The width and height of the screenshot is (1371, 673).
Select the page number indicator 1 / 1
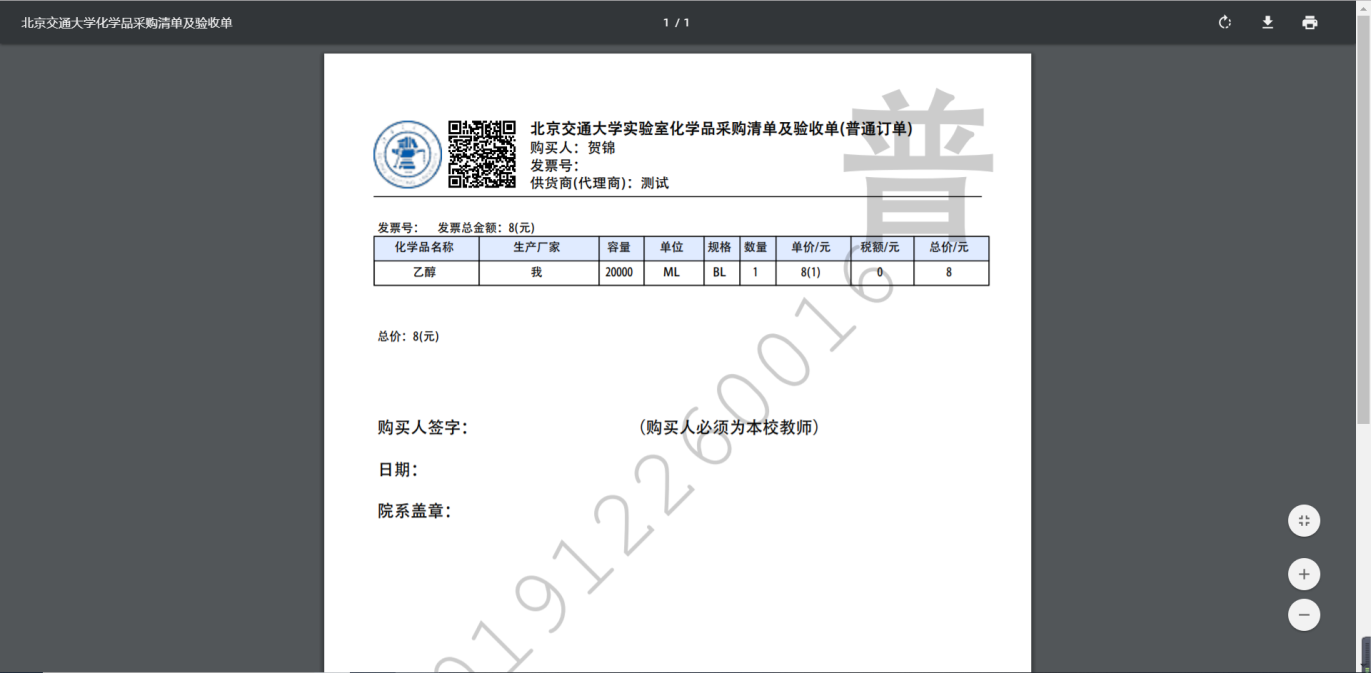tap(677, 22)
